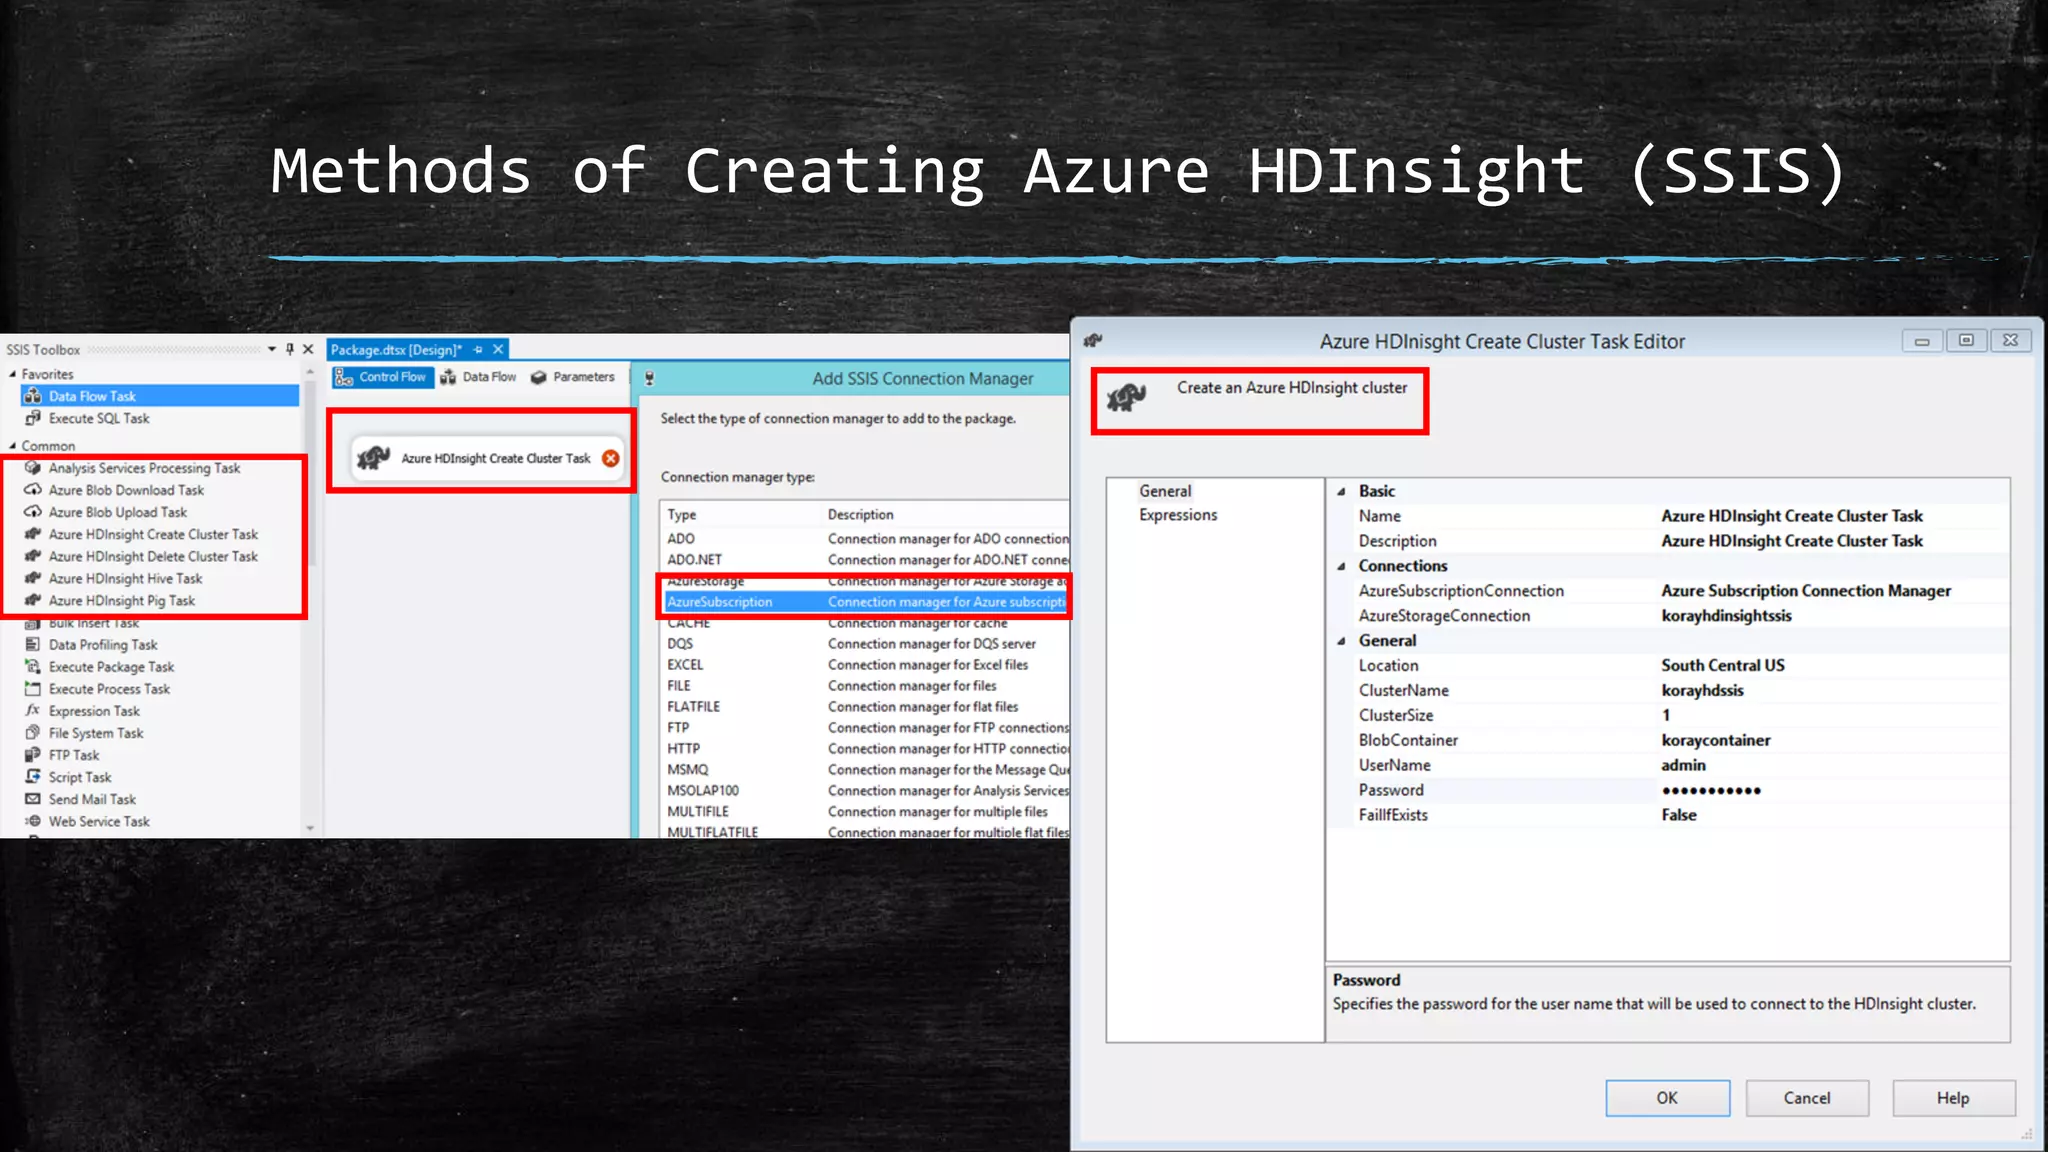Click the Web Service Task icon
The height and width of the screenshot is (1152, 2048).
[33, 821]
